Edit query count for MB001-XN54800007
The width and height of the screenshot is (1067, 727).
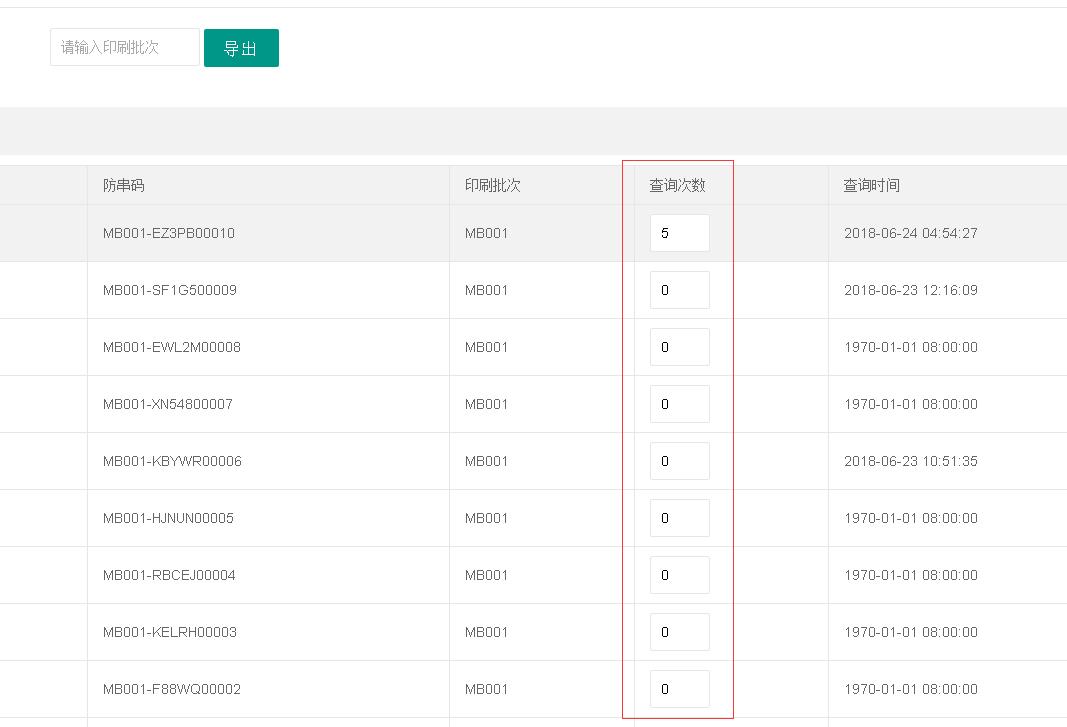point(680,404)
